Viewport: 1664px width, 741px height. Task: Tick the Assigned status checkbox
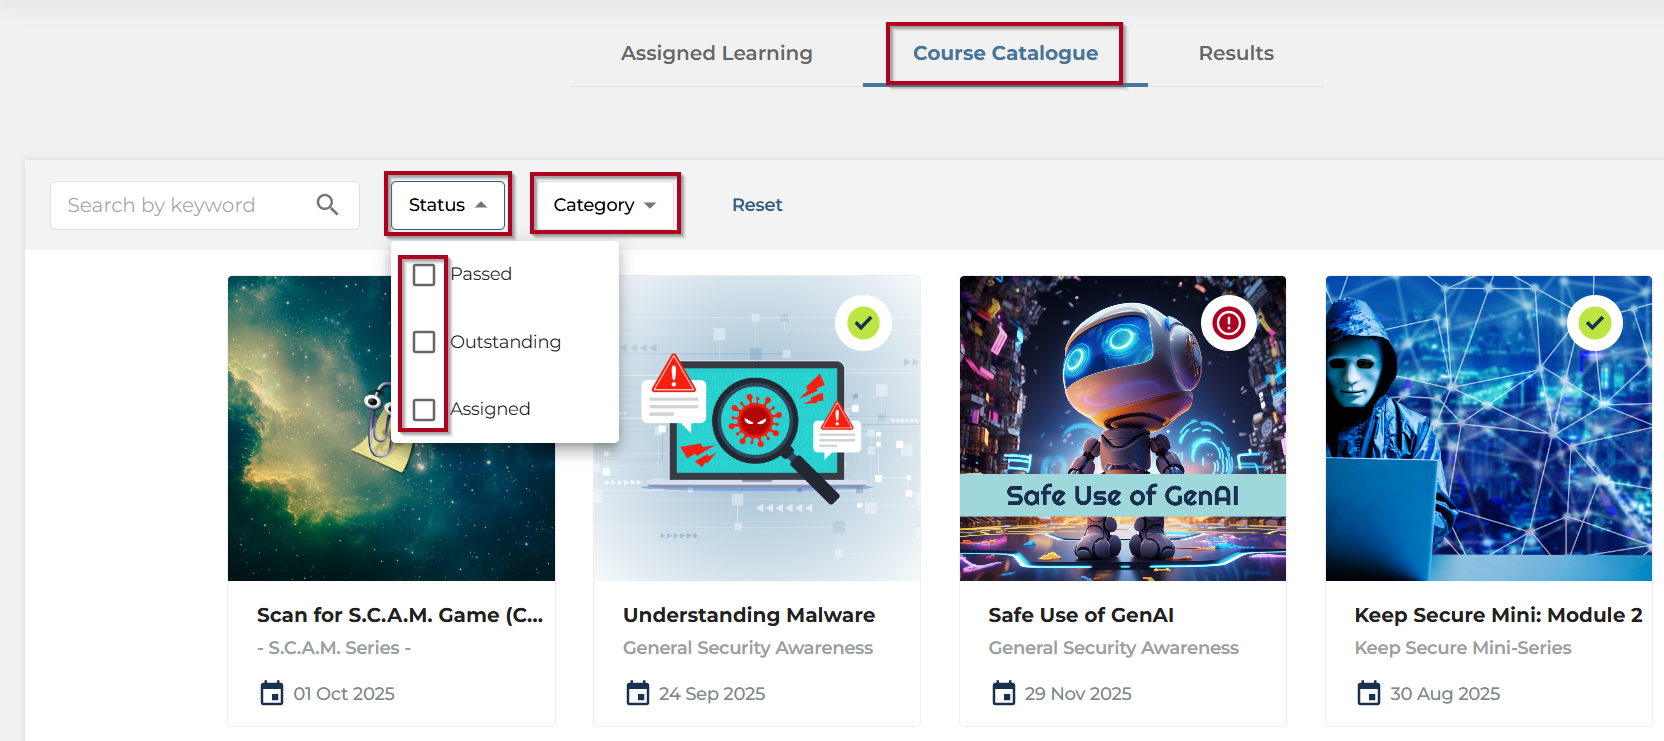(424, 410)
